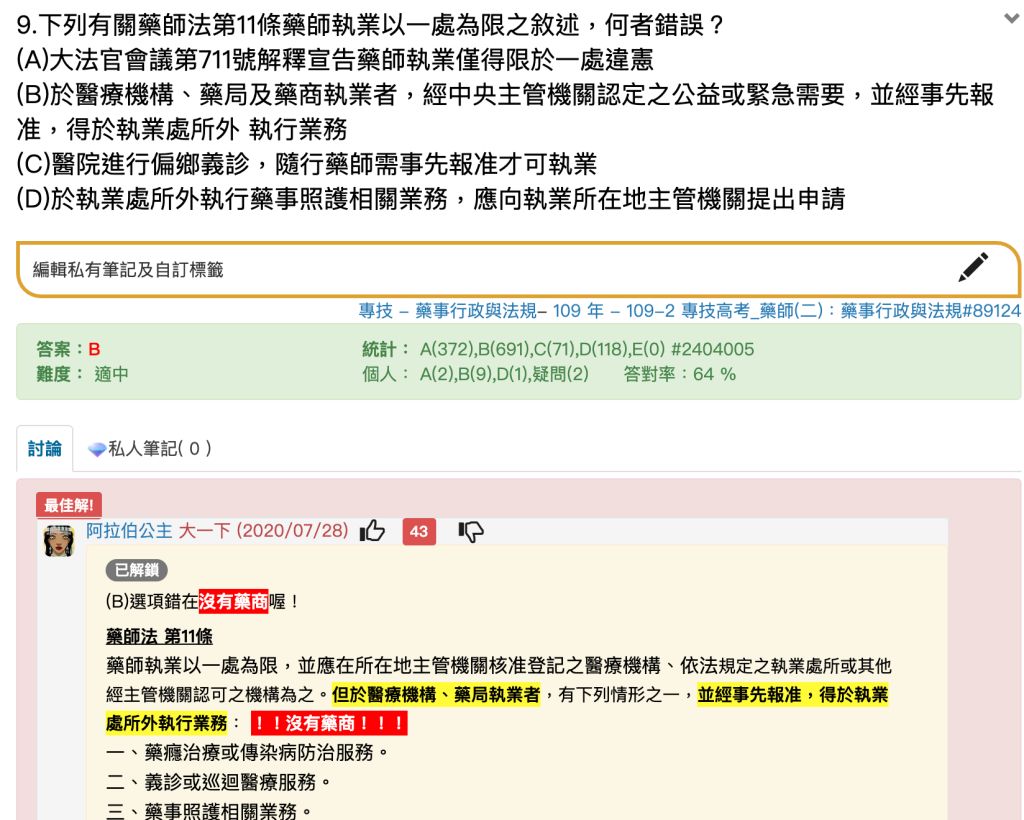Screen dimensions: 1024x820
Task: Open the 阿拉伯公主 user profile link
Action: pyautogui.click(x=129, y=531)
